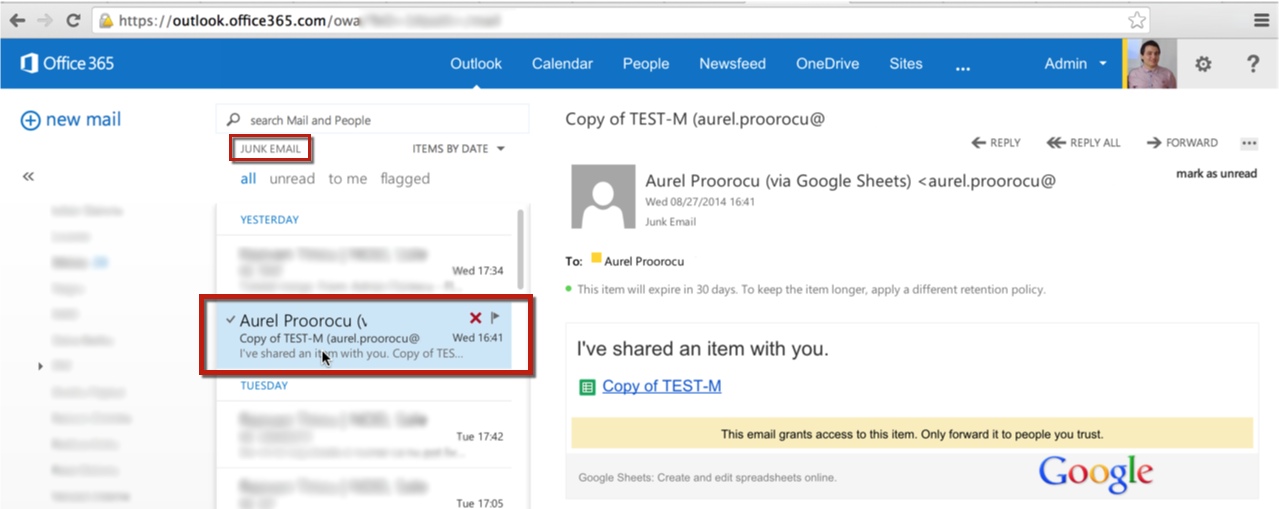The image size is (1279, 509).
Task: Click the search magnifier icon
Action: (x=234, y=119)
